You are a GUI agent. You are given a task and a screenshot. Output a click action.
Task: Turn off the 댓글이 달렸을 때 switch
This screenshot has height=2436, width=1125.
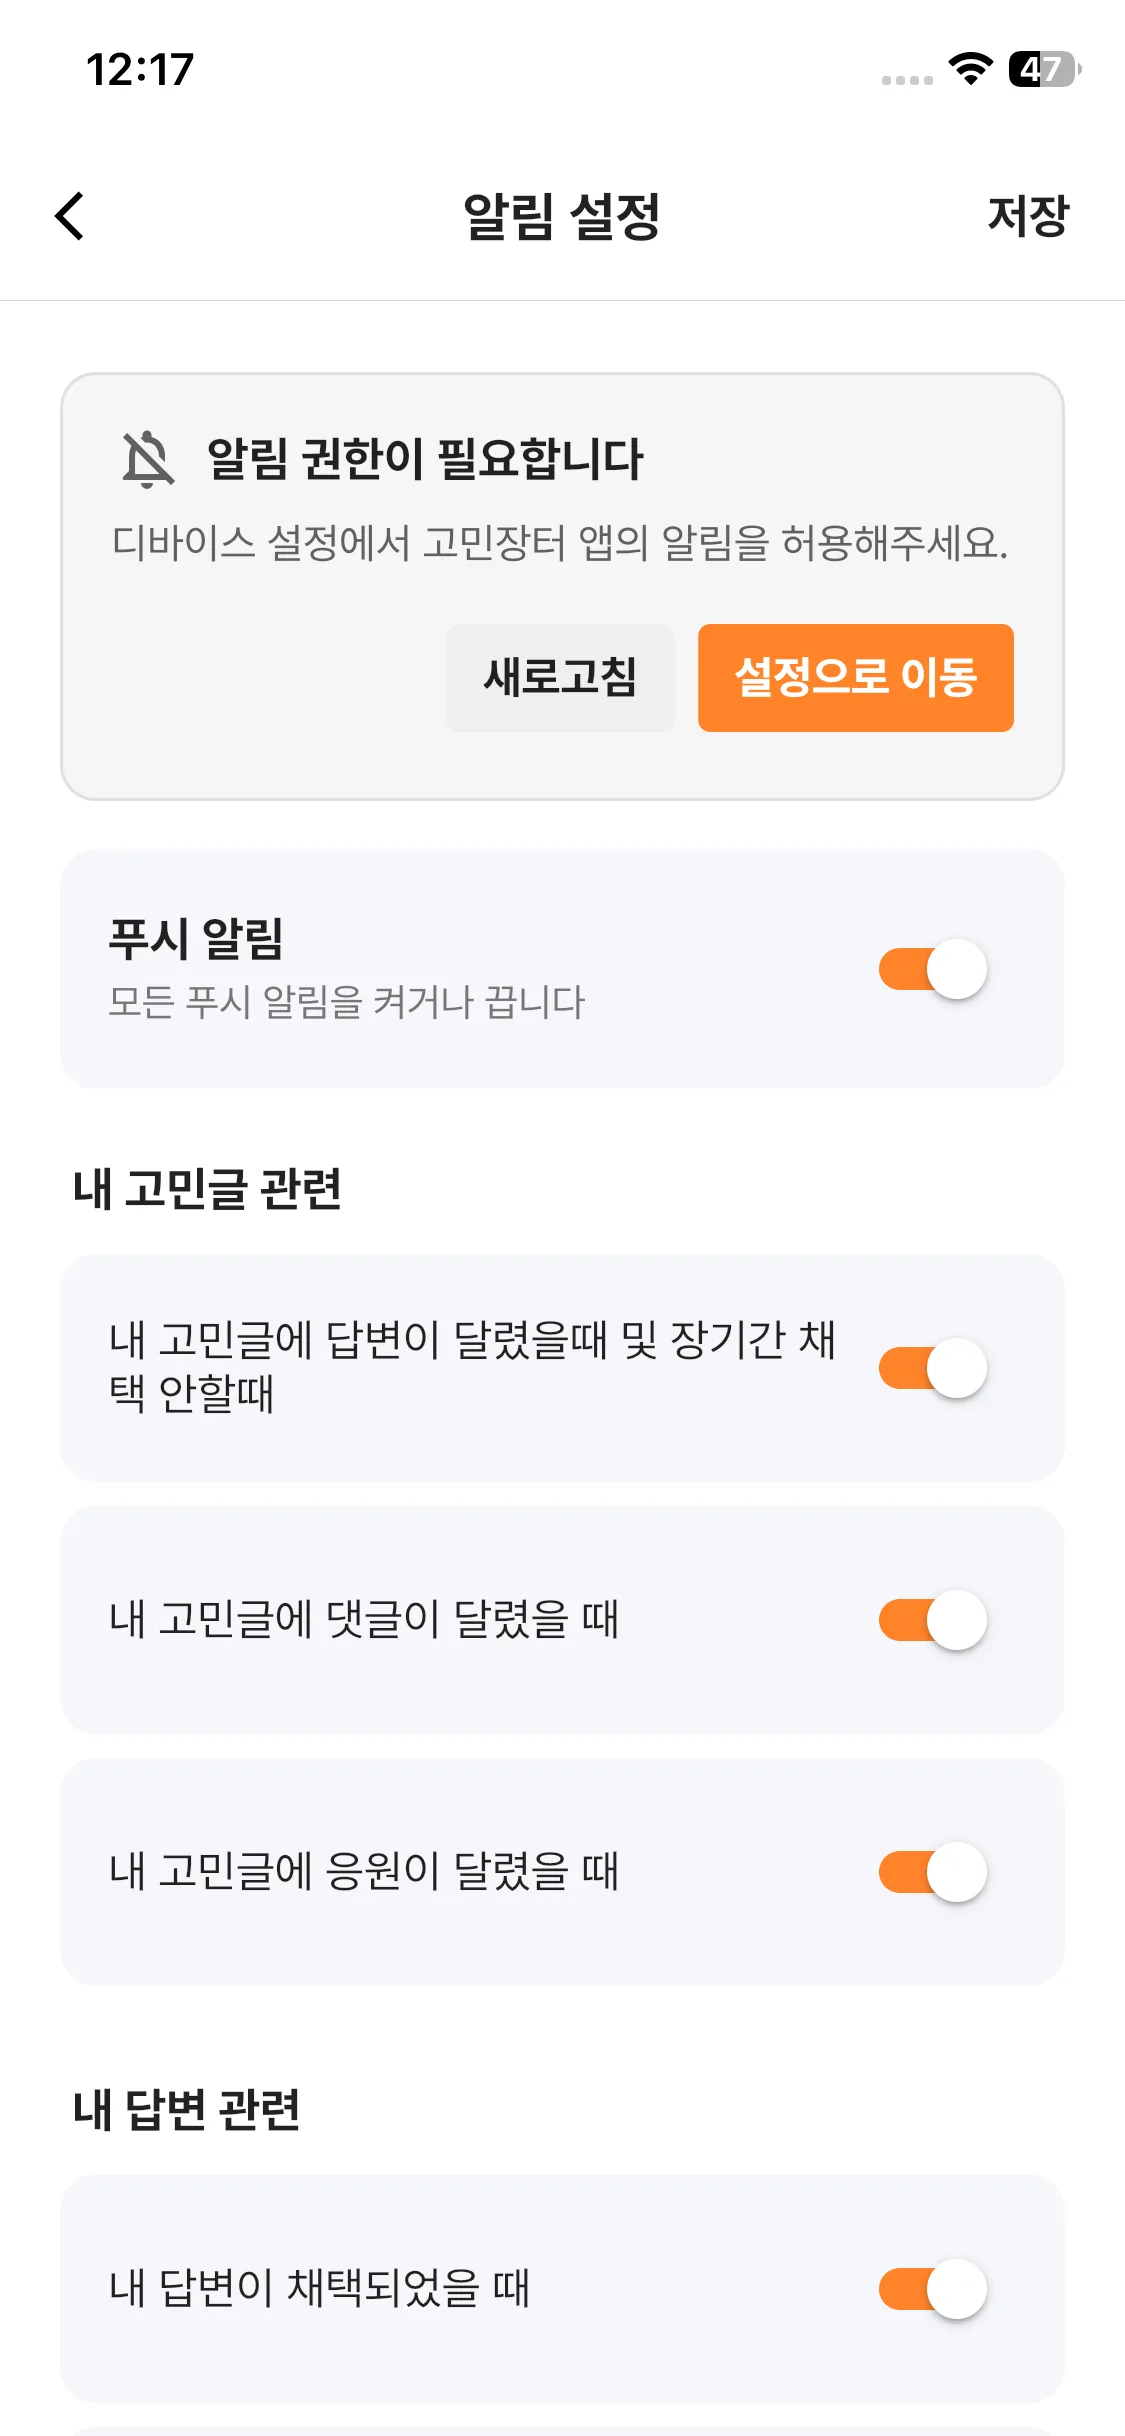point(932,1620)
